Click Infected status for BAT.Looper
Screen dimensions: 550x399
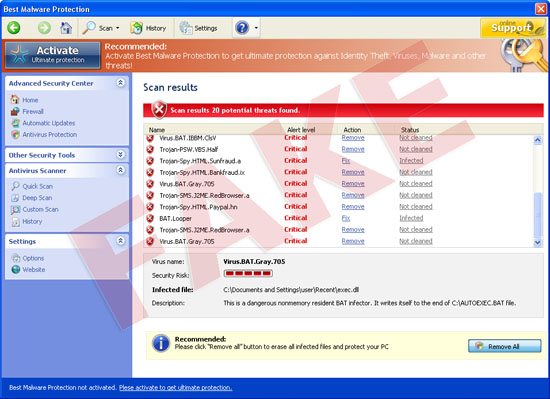[411, 218]
